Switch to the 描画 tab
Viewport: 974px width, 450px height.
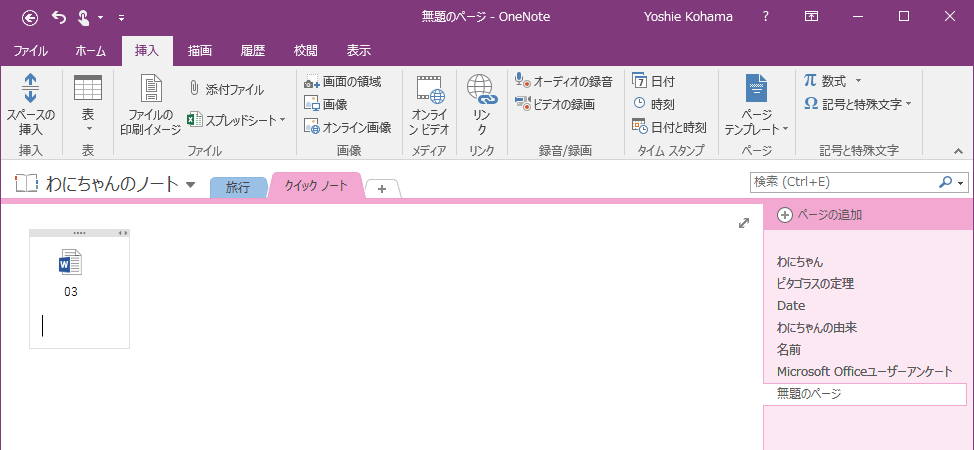(199, 51)
